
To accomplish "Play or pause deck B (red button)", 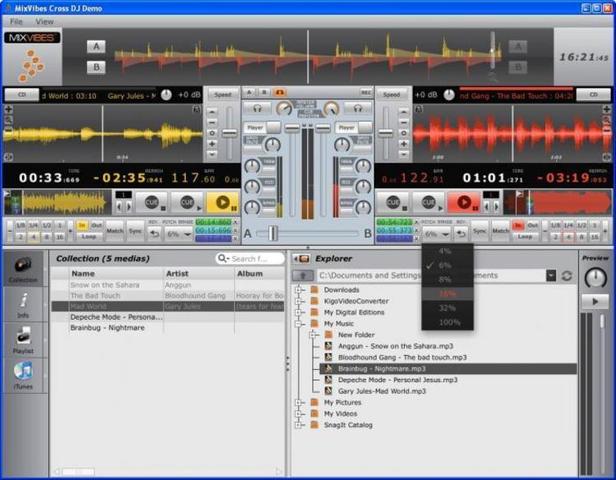I will 464,203.
